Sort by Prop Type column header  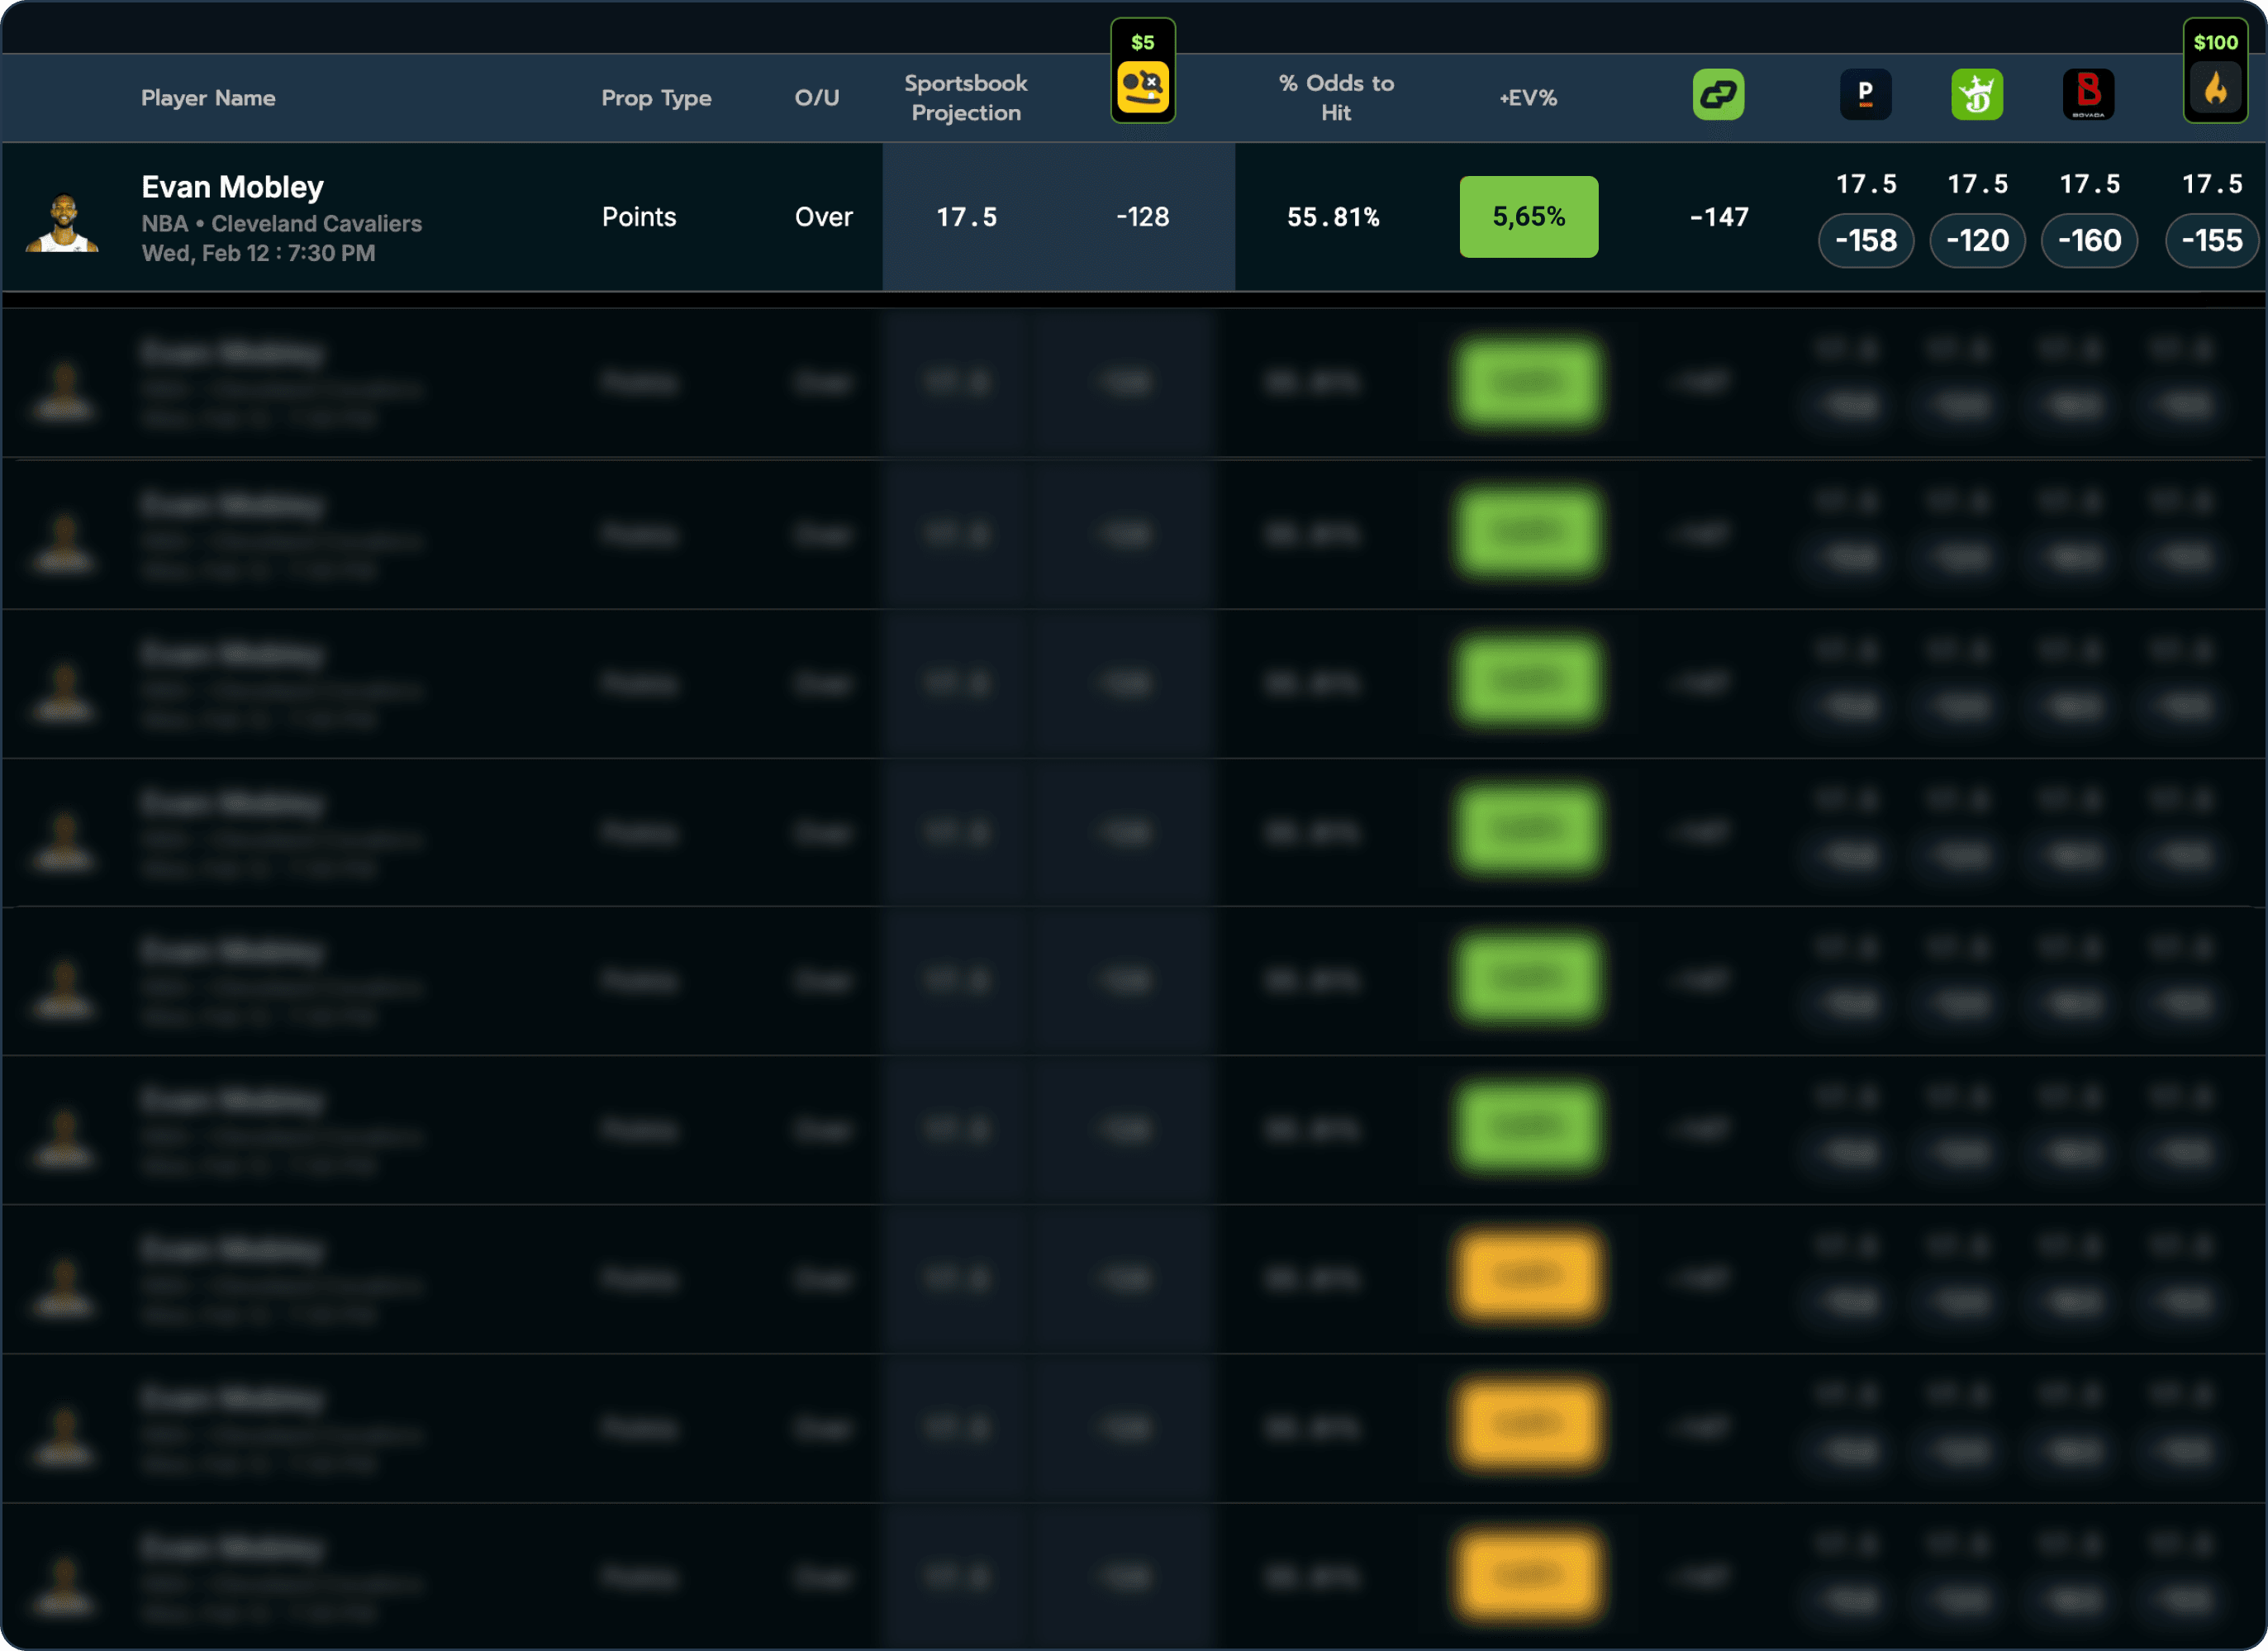tap(656, 98)
